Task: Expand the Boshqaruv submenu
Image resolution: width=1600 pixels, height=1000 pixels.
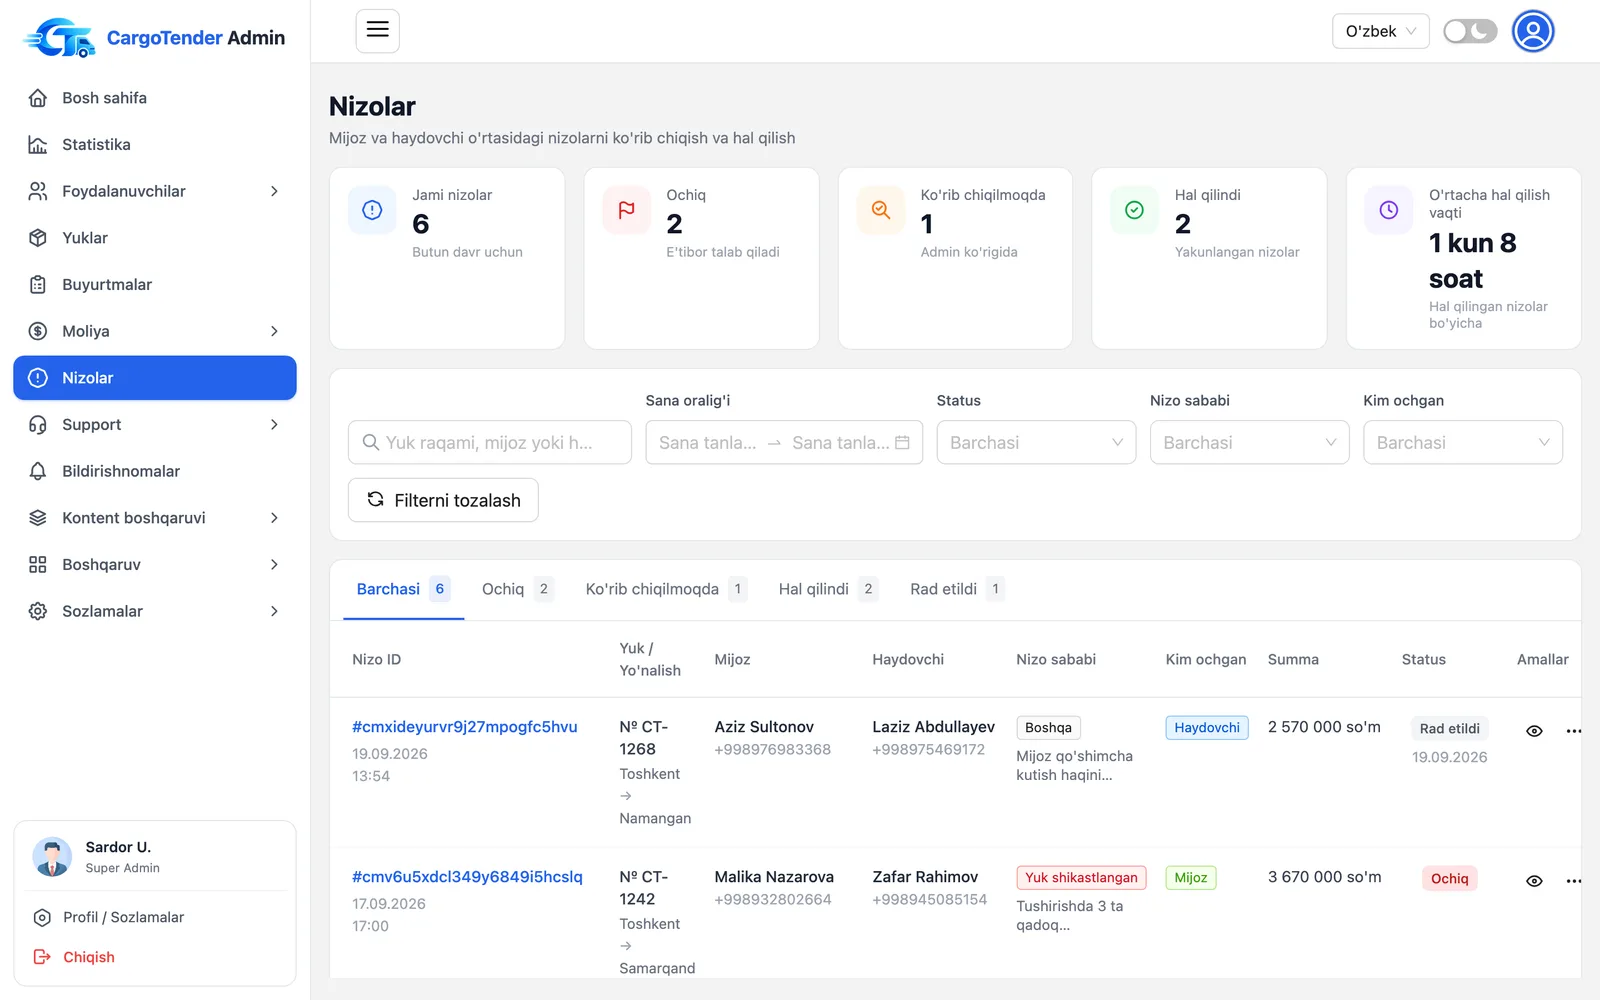Action: point(155,565)
